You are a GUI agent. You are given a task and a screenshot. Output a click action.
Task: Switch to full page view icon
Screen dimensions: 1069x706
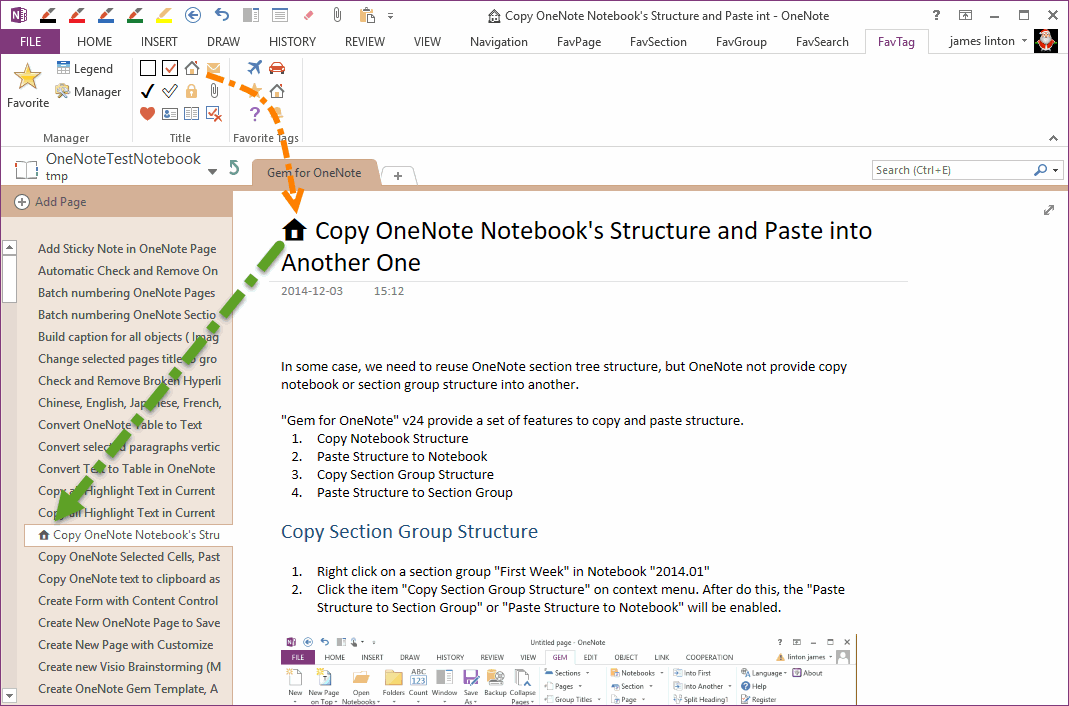(279, 15)
